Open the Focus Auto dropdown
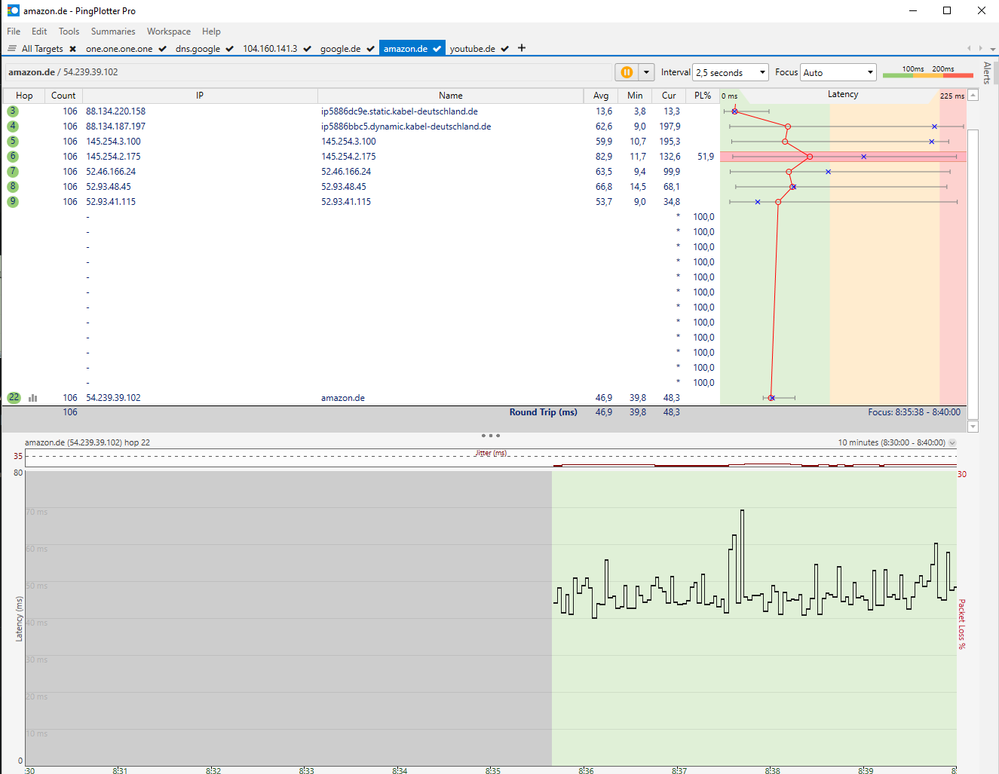999x774 pixels. pos(838,73)
